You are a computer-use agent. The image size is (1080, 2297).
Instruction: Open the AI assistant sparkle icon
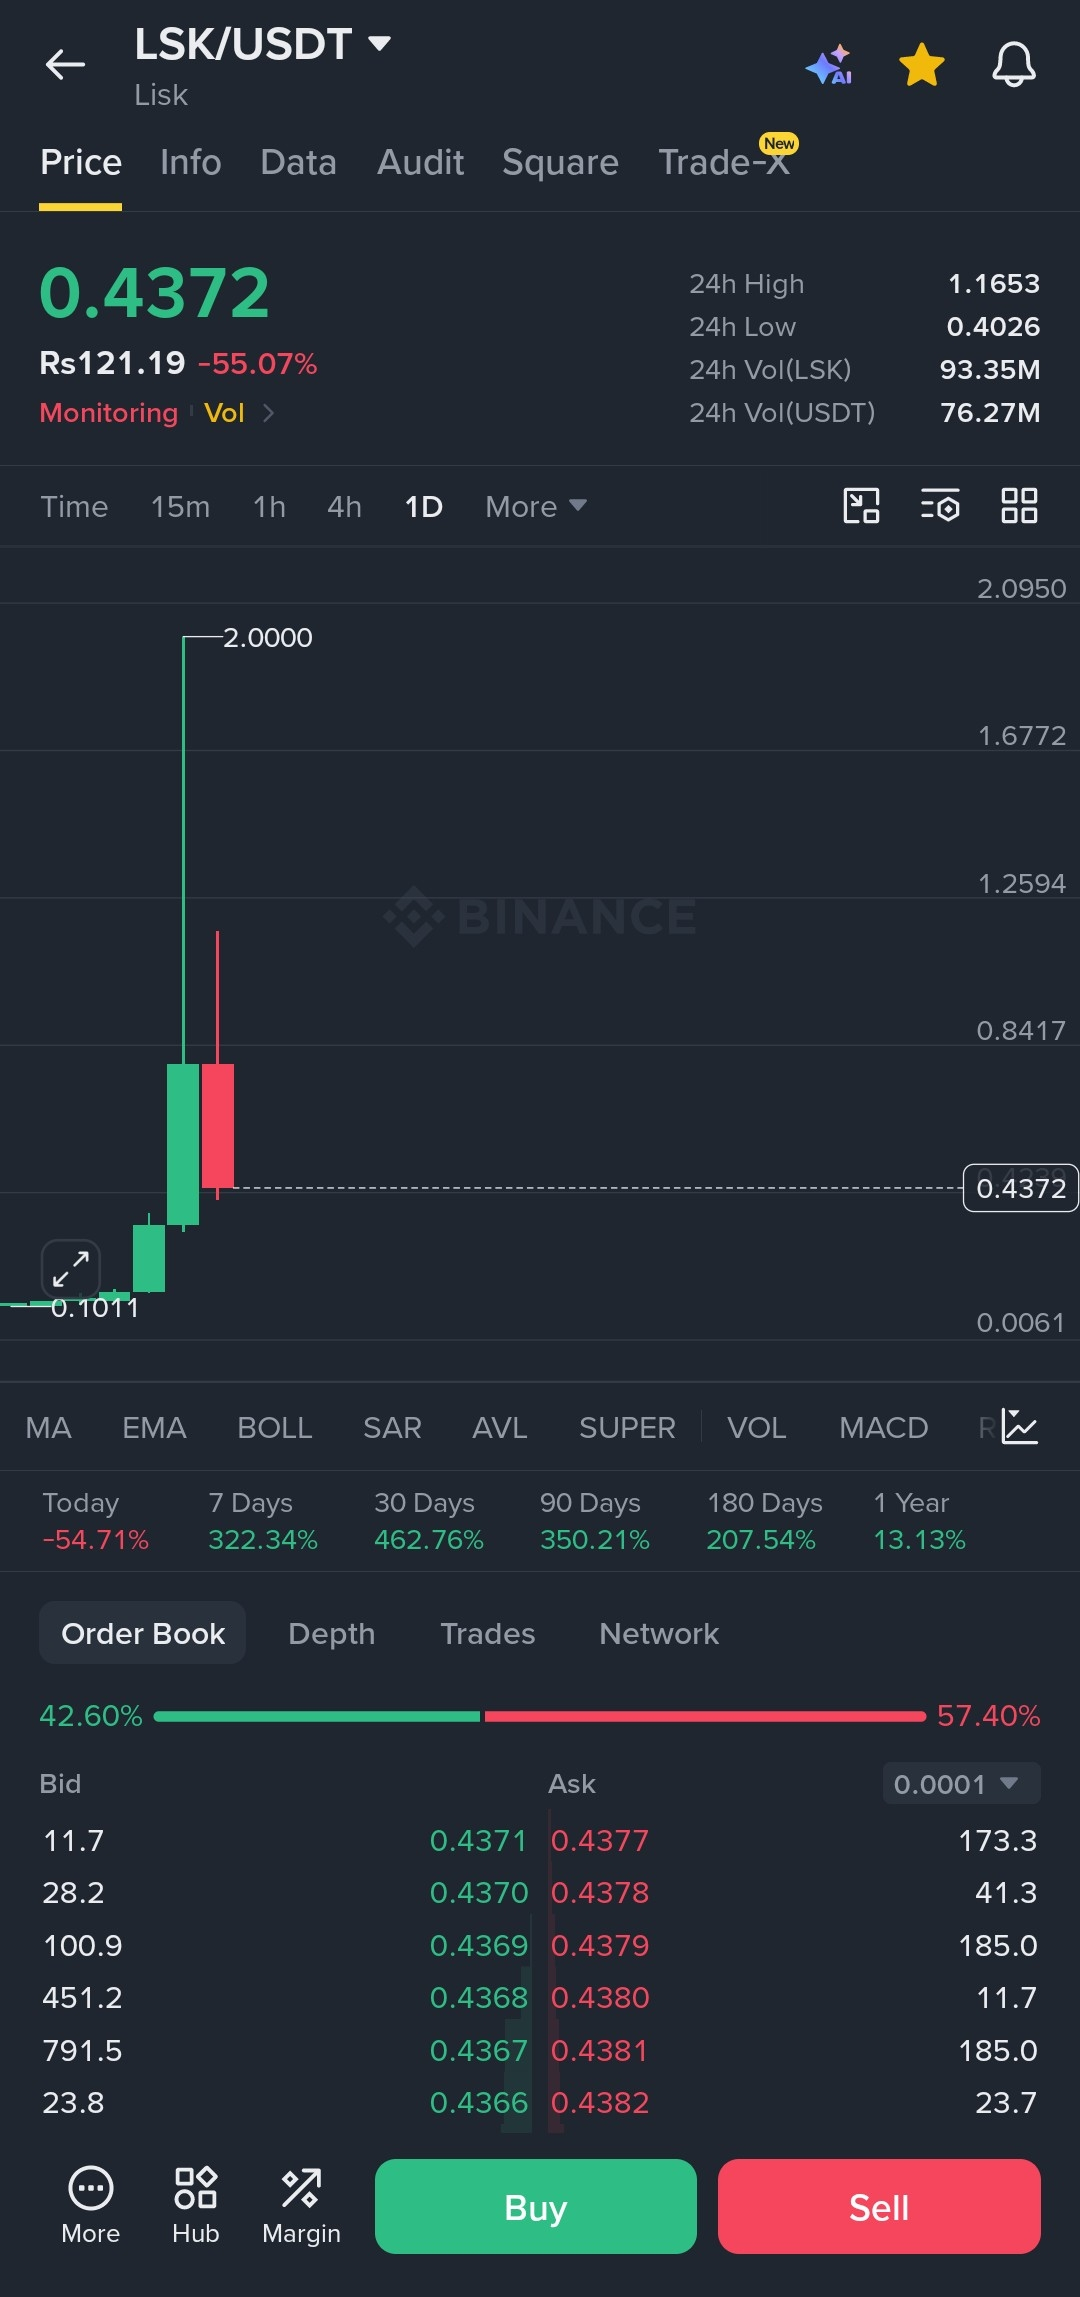[x=829, y=65]
